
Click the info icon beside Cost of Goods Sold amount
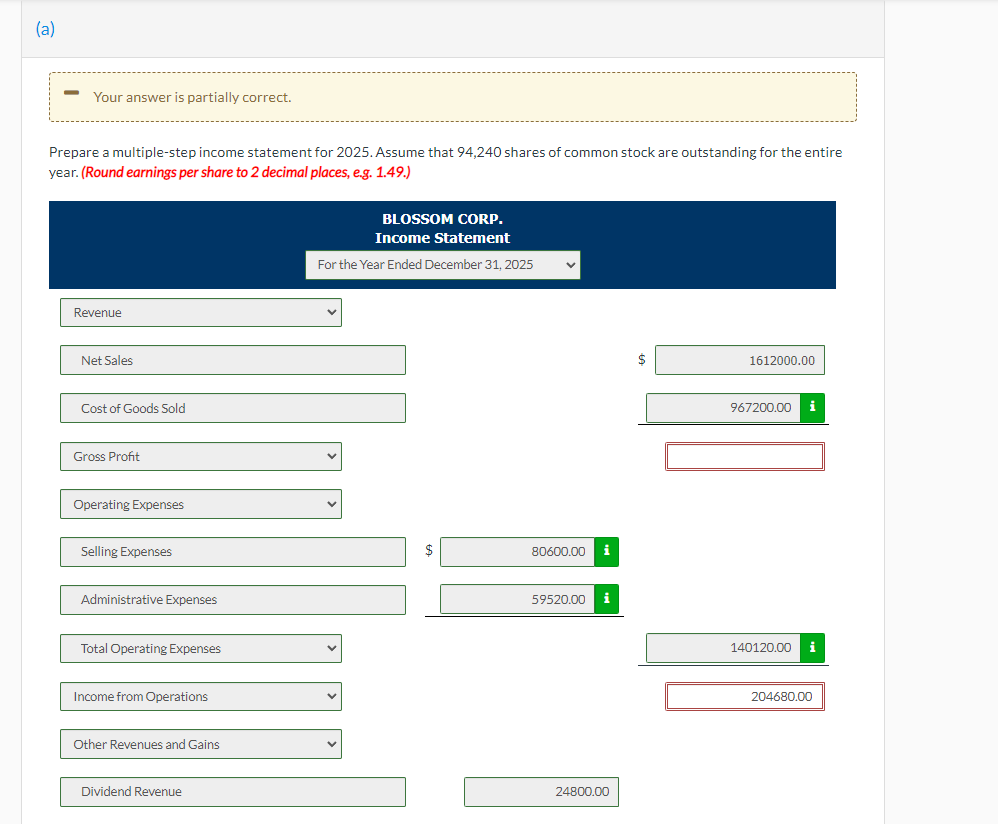[811, 408]
